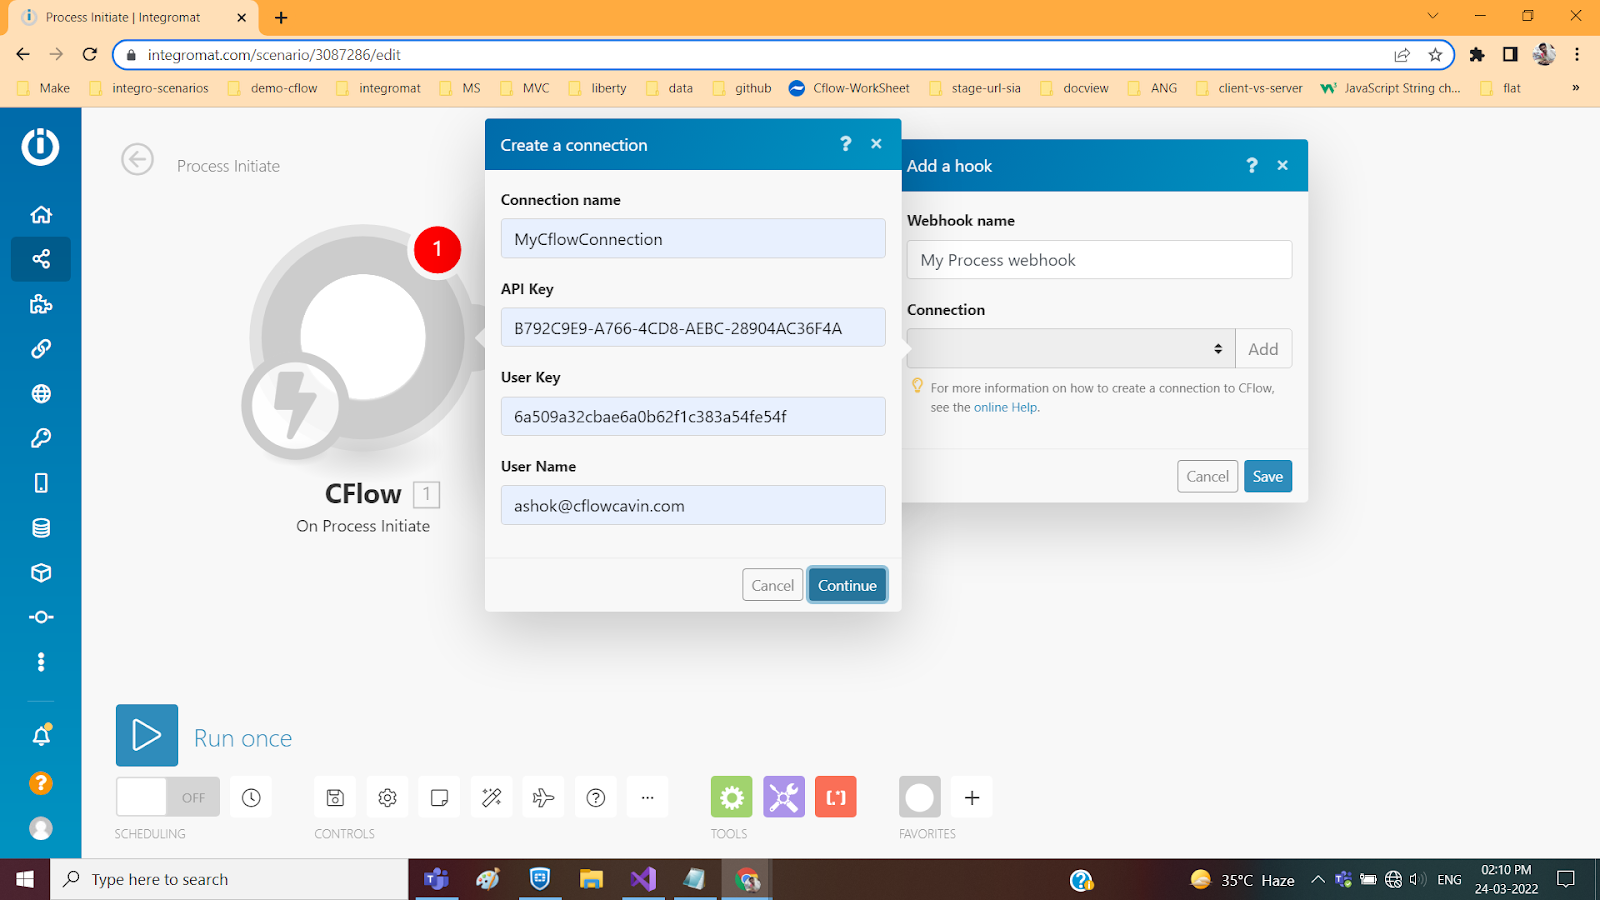Open the controls more options ellipsis
Viewport: 1600px width, 900px height.
point(648,797)
